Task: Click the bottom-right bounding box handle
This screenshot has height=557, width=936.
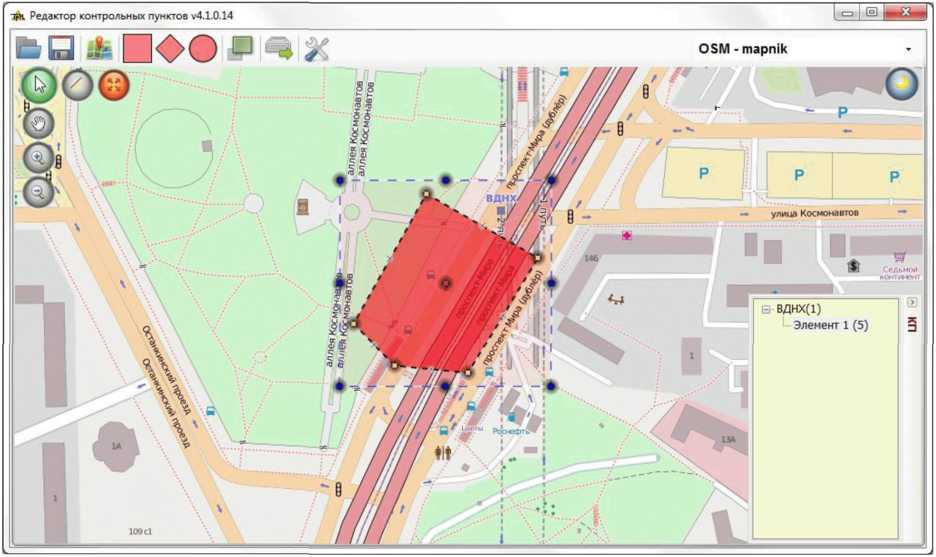Action: (551, 386)
